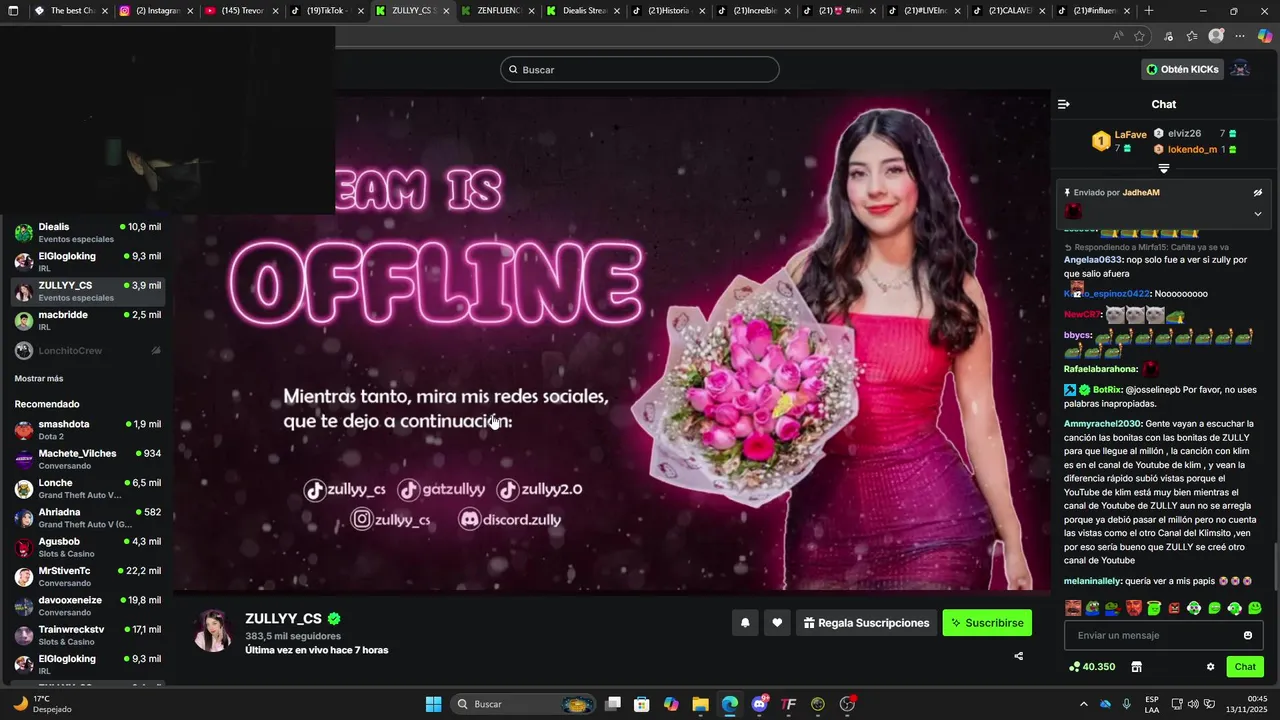Screen dimensions: 1280x720
Task: Click lokendo_m in gift leaderboard
Action: [1192, 149]
